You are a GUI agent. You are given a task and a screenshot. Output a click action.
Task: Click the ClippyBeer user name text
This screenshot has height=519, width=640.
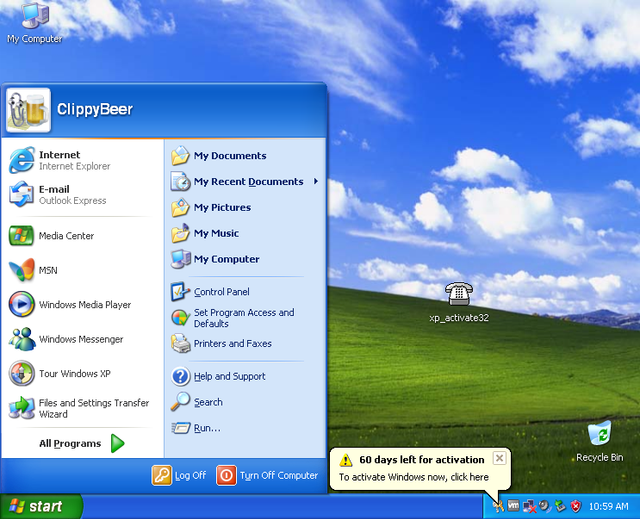[95, 109]
